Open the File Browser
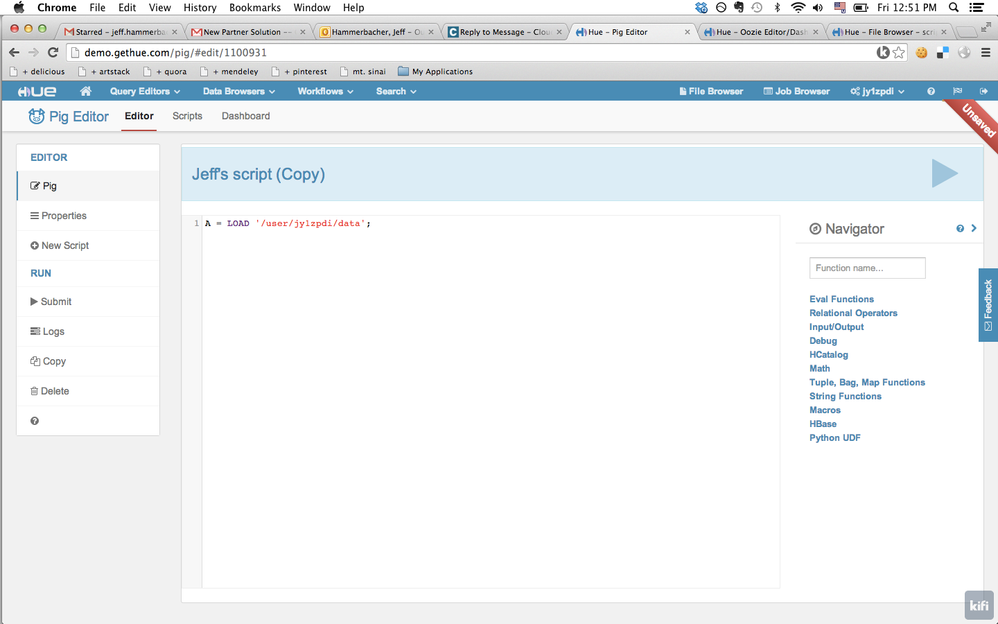Screen dimensions: 998x624 pos(711,91)
